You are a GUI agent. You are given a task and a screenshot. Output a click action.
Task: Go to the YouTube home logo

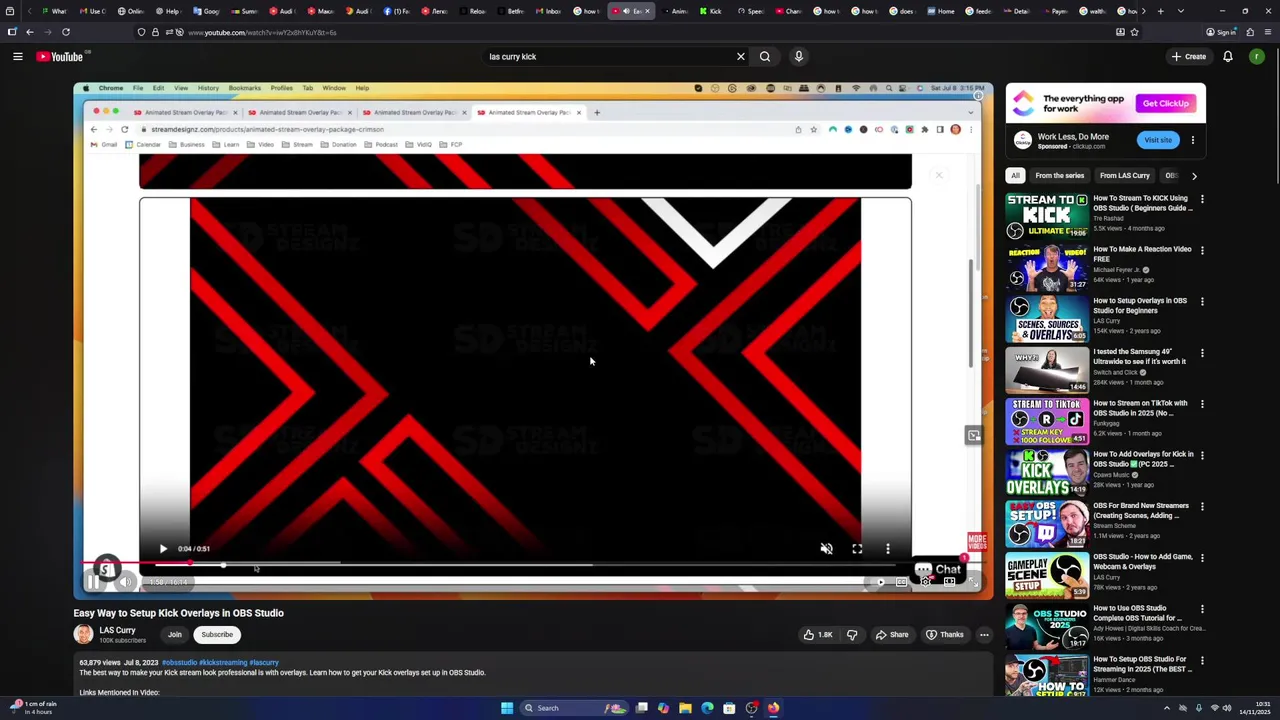click(x=60, y=57)
